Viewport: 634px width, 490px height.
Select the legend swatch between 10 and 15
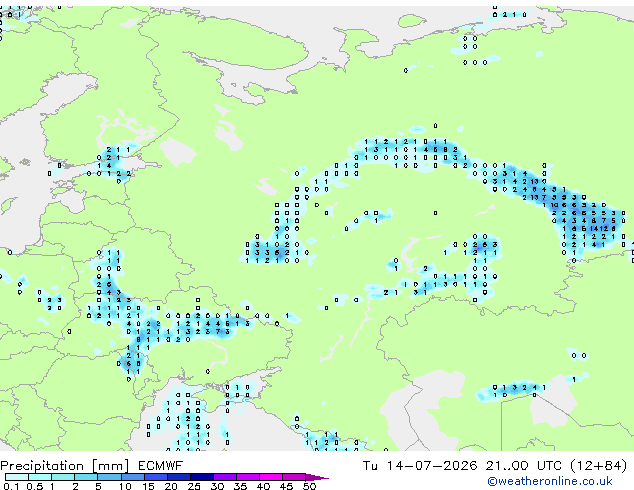coord(133,477)
